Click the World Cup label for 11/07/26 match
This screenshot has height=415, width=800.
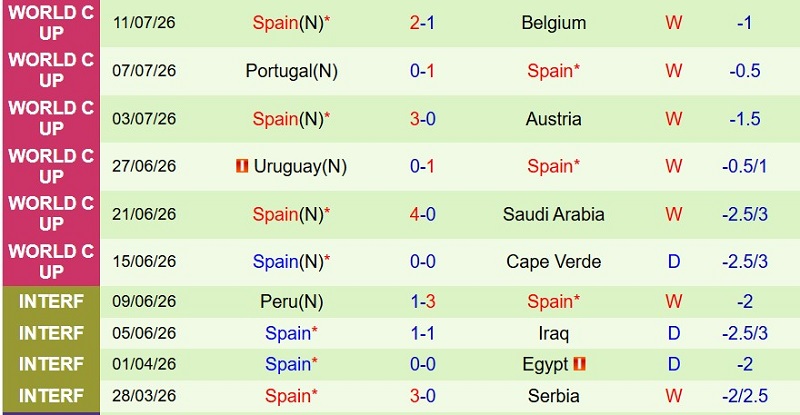51,23
